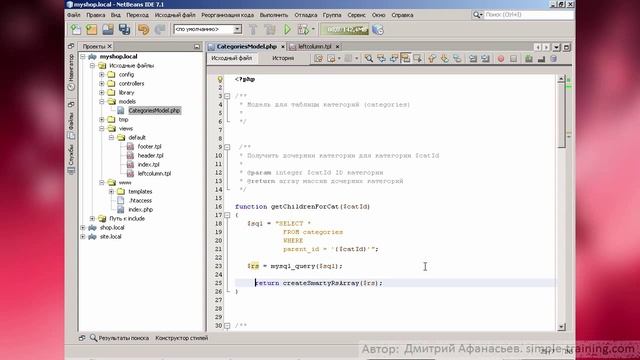Click the lightbulb hint on line 1
This screenshot has width=640, height=360.
click(x=220, y=79)
